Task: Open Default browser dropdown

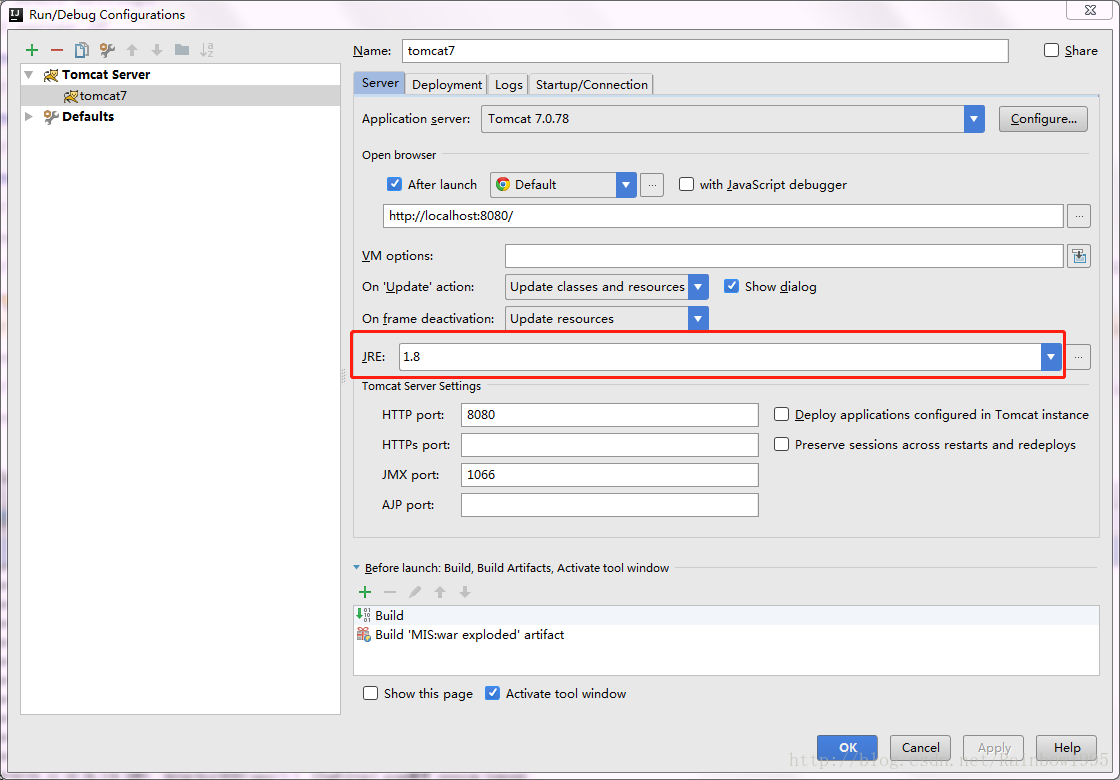Action: pyautogui.click(x=626, y=184)
